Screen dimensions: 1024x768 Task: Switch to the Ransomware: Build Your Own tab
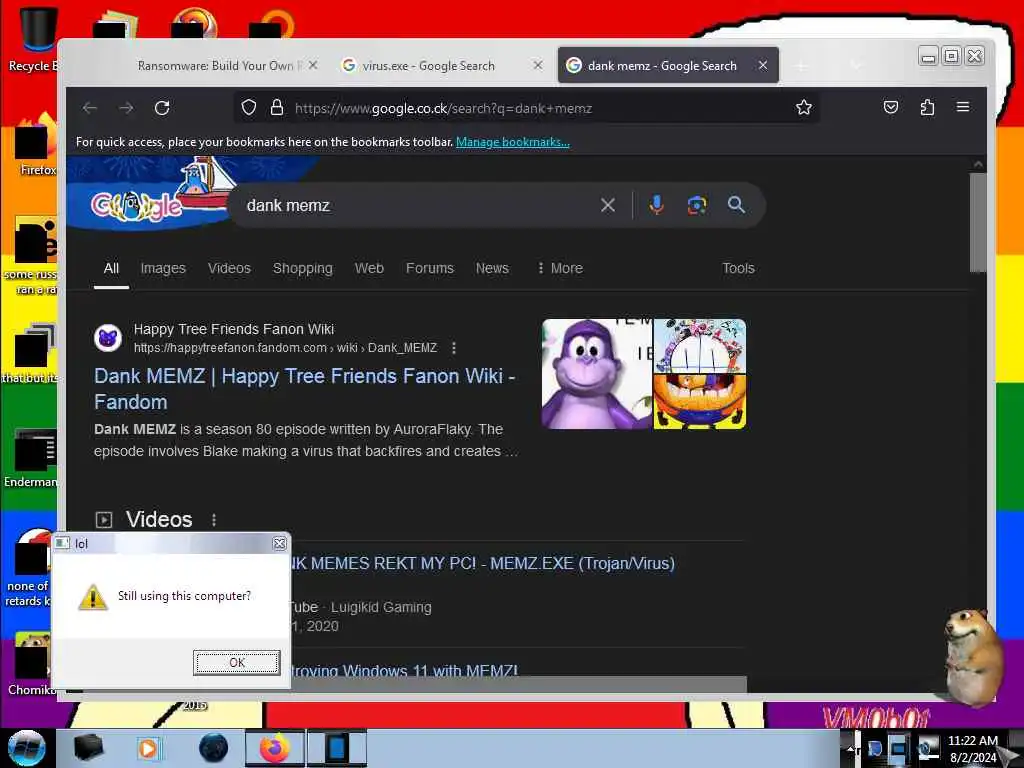tap(219, 65)
